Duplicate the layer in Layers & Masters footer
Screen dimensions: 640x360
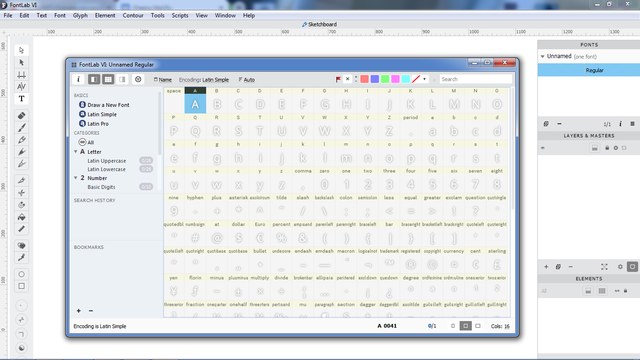(x=558, y=267)
